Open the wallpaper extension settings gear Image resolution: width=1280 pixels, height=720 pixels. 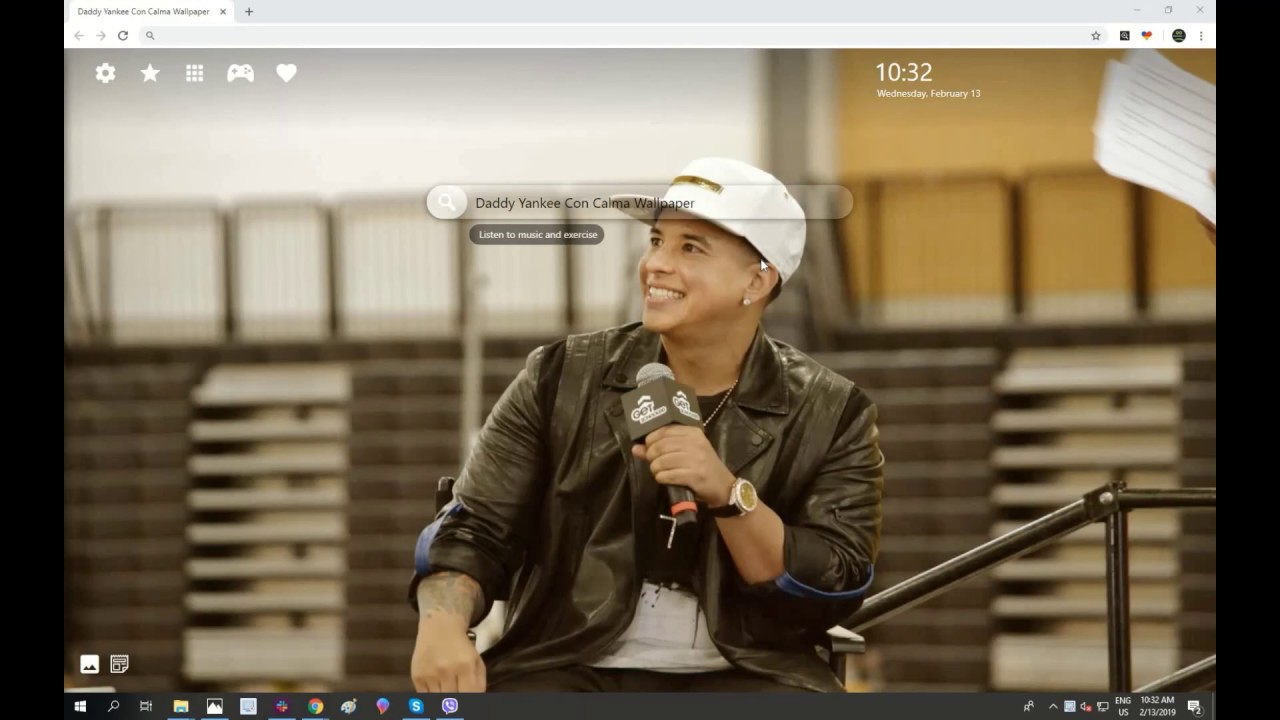tap(105, 72)
